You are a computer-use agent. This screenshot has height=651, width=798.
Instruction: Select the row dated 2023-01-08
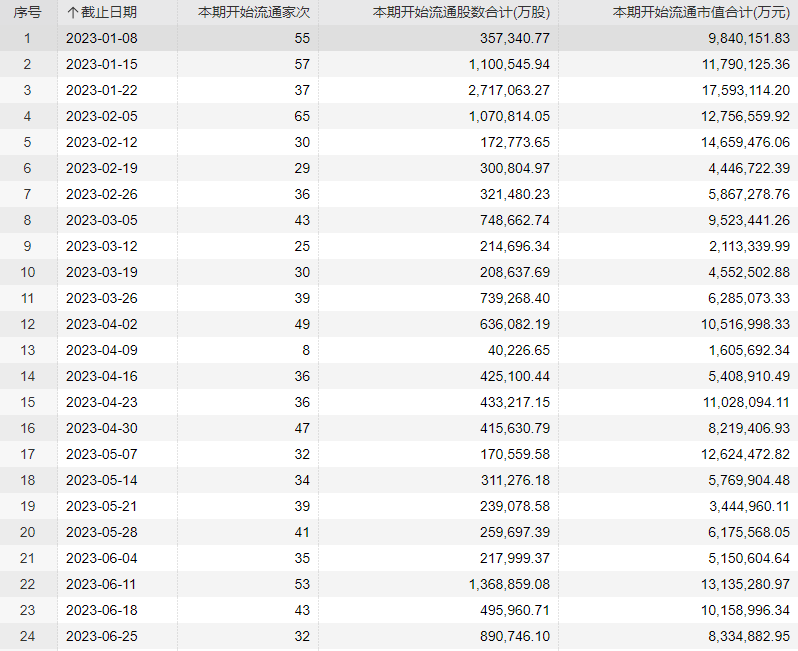tap(399, 38)
